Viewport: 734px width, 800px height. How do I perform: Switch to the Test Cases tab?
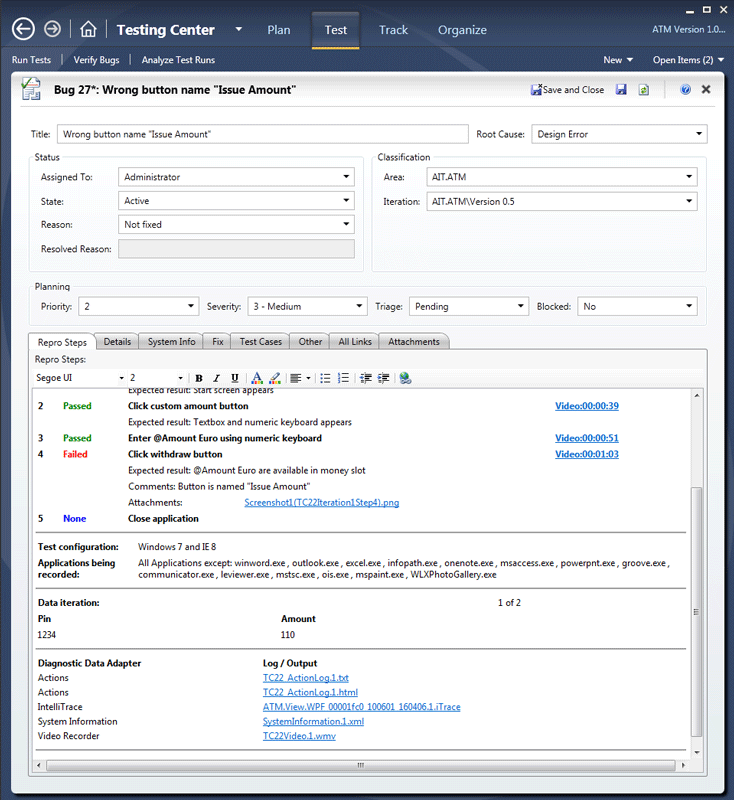point(260,342)
